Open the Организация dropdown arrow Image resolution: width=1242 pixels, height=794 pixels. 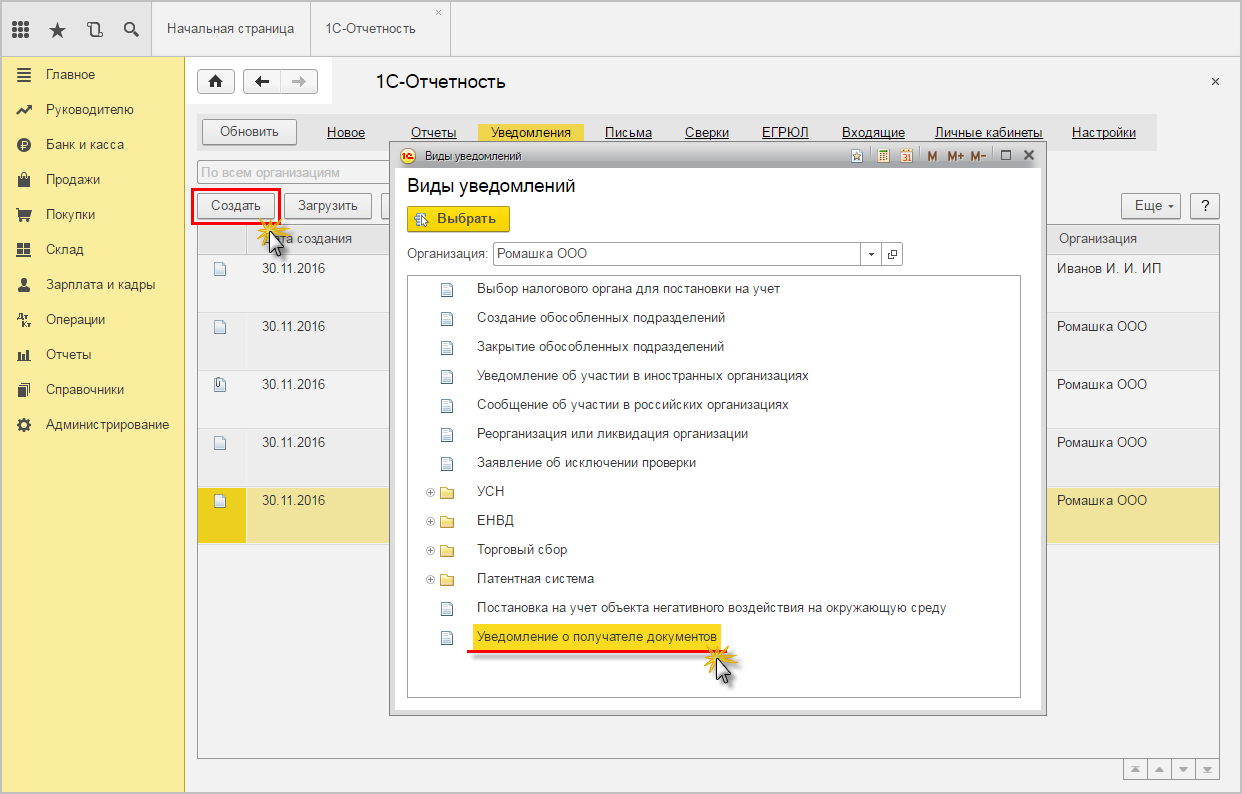[871, 254]
